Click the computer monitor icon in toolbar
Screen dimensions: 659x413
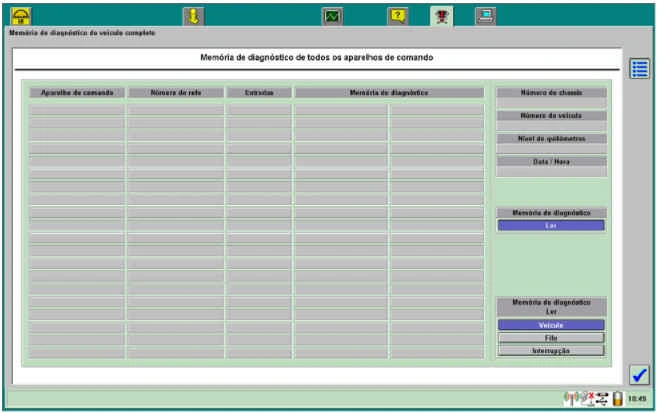coord(485,15)
